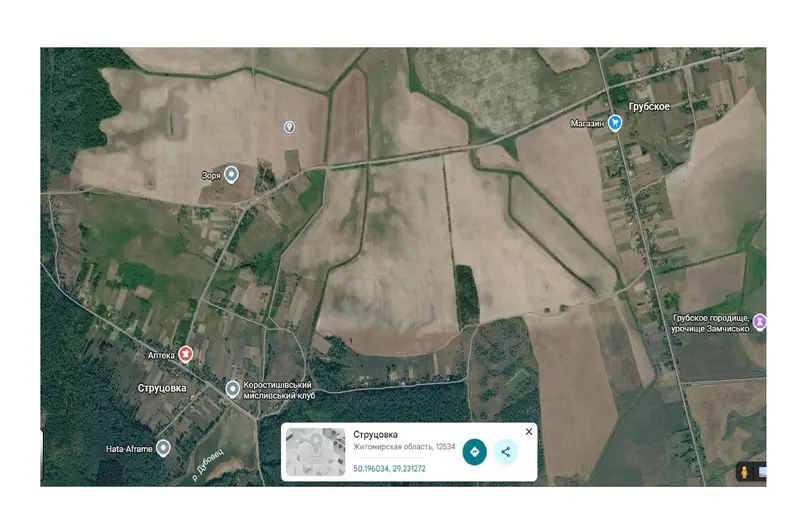Select the red Аптека pharmacy marker
Screen dimensions: 800x525
185,354
